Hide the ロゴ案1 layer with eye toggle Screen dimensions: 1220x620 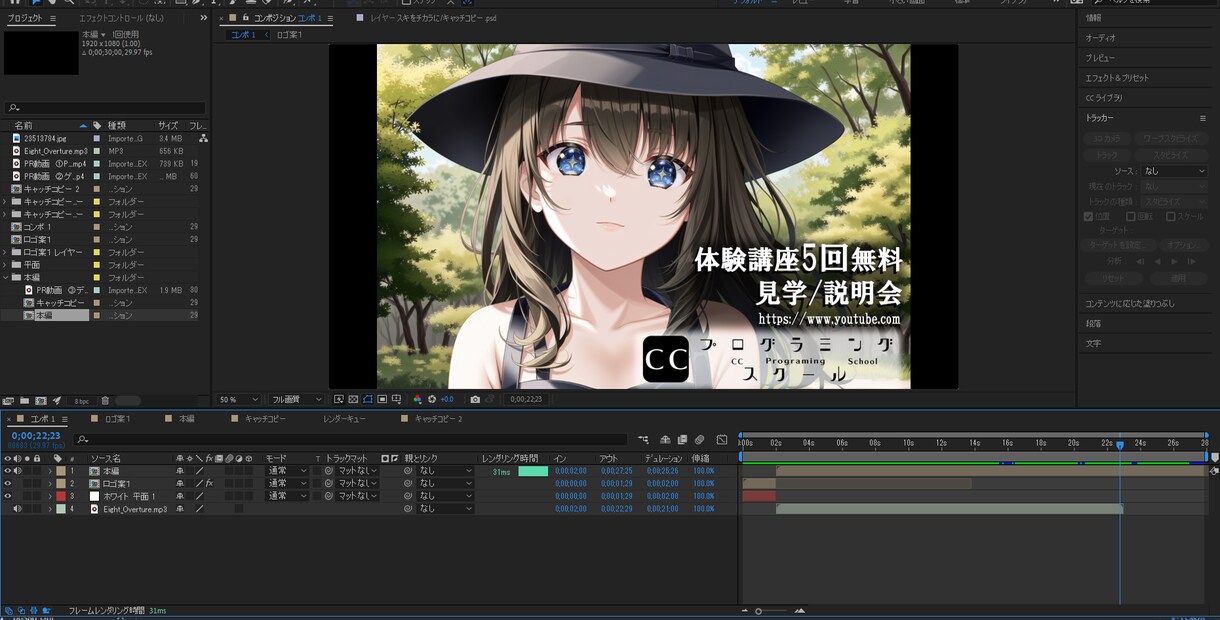7,483
